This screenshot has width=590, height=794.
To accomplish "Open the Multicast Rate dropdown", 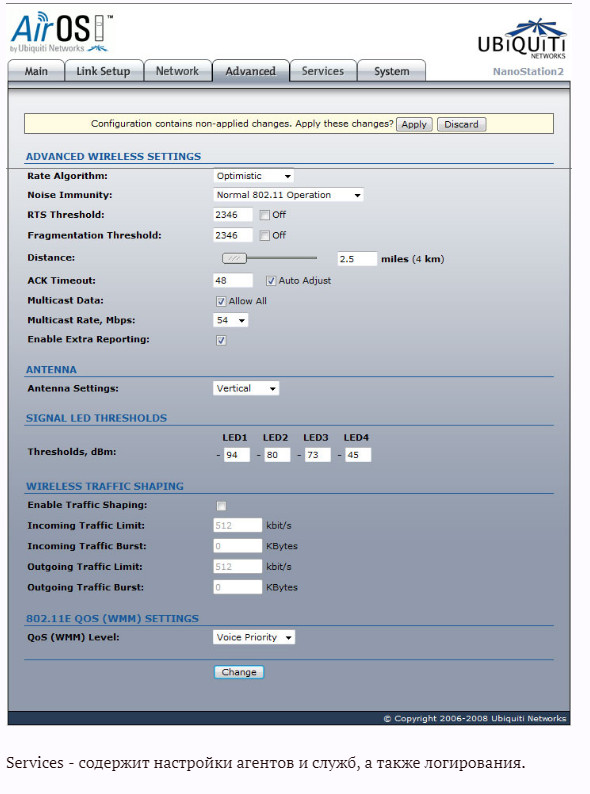I will coord(230,320).
